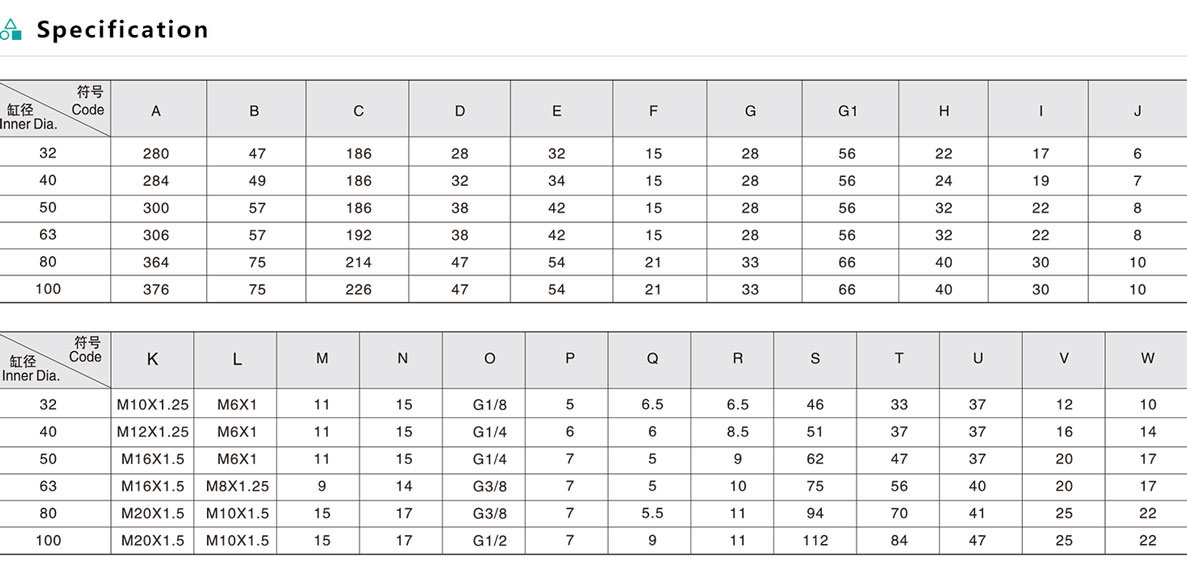1187x579 pixels.
Task: Select the G1/8 port size cell
Action: click(x=489, y=405)
